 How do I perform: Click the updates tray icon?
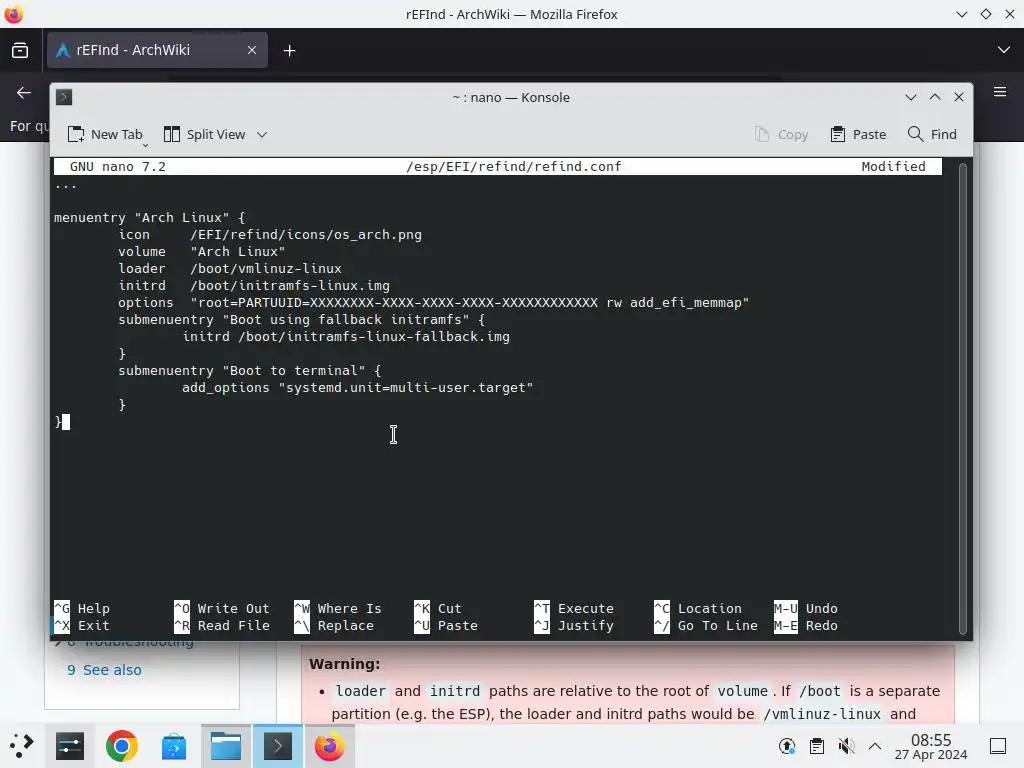click(x=787, y=746)
